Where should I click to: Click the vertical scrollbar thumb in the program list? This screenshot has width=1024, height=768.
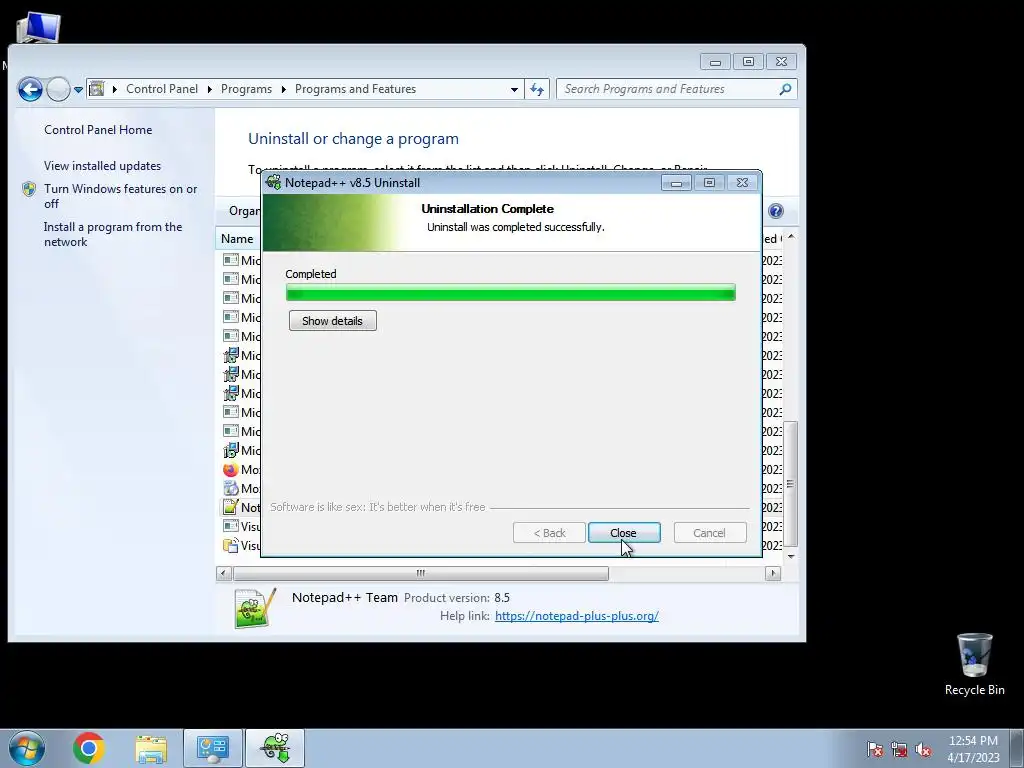790,484
